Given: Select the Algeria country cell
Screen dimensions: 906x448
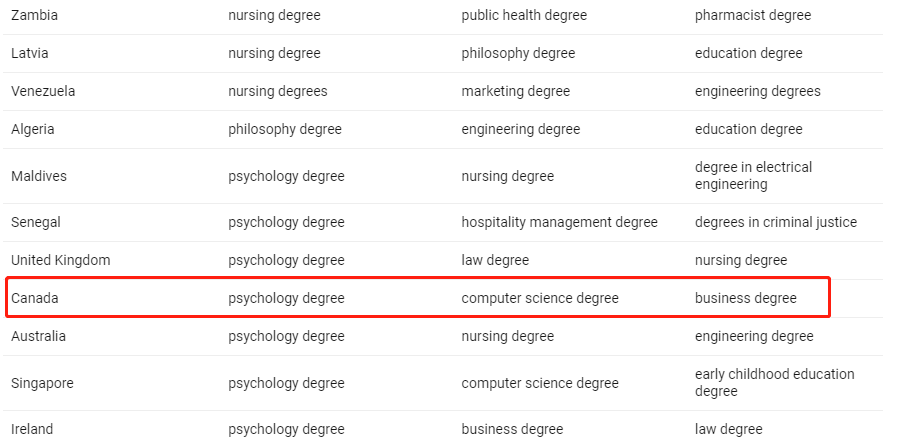Looking at the screenshot, I should 33,129.
